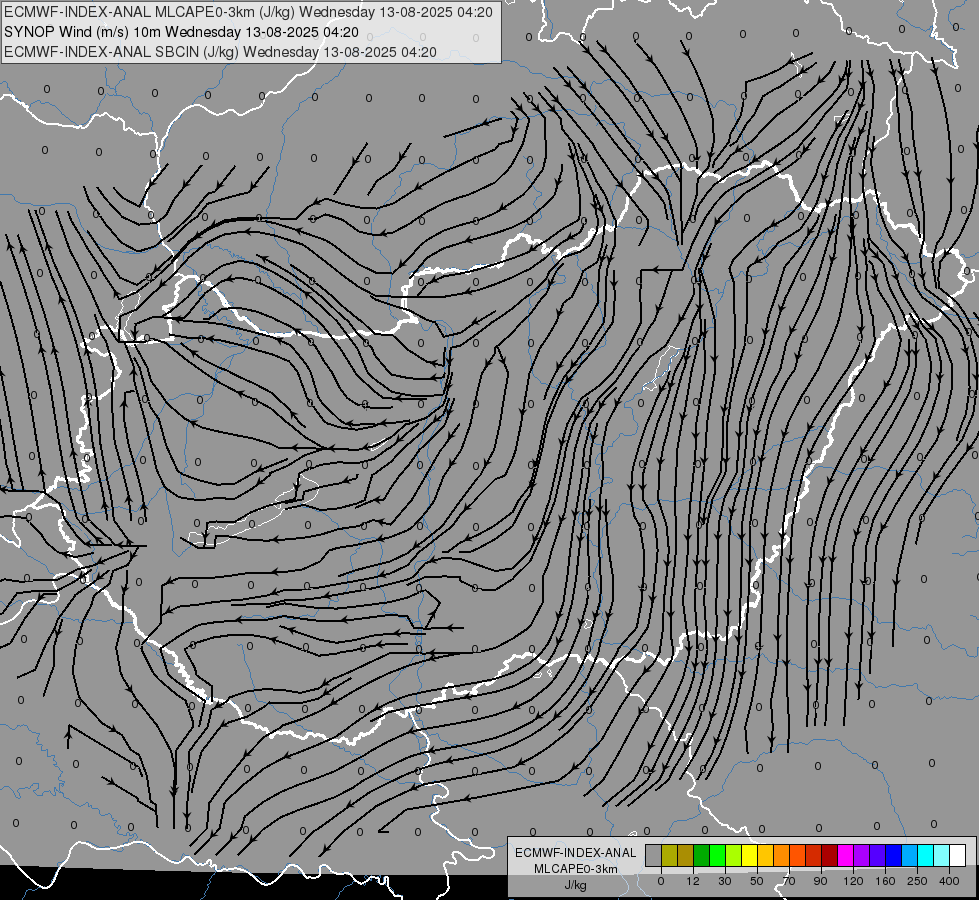
Task: Click the 'SYNOP Wind (m/s) 10m' title line
Action: [x=181, y=32]
